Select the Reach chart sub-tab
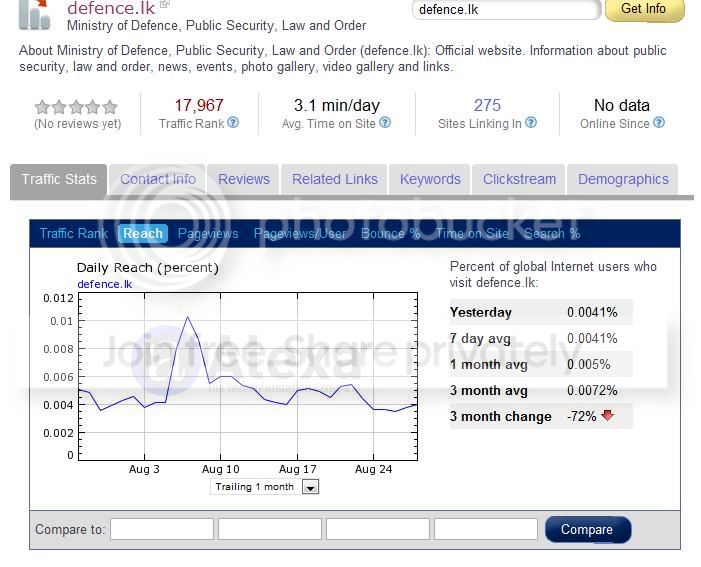Viewport: 701px width, 567px height. (x=143, y=233)
